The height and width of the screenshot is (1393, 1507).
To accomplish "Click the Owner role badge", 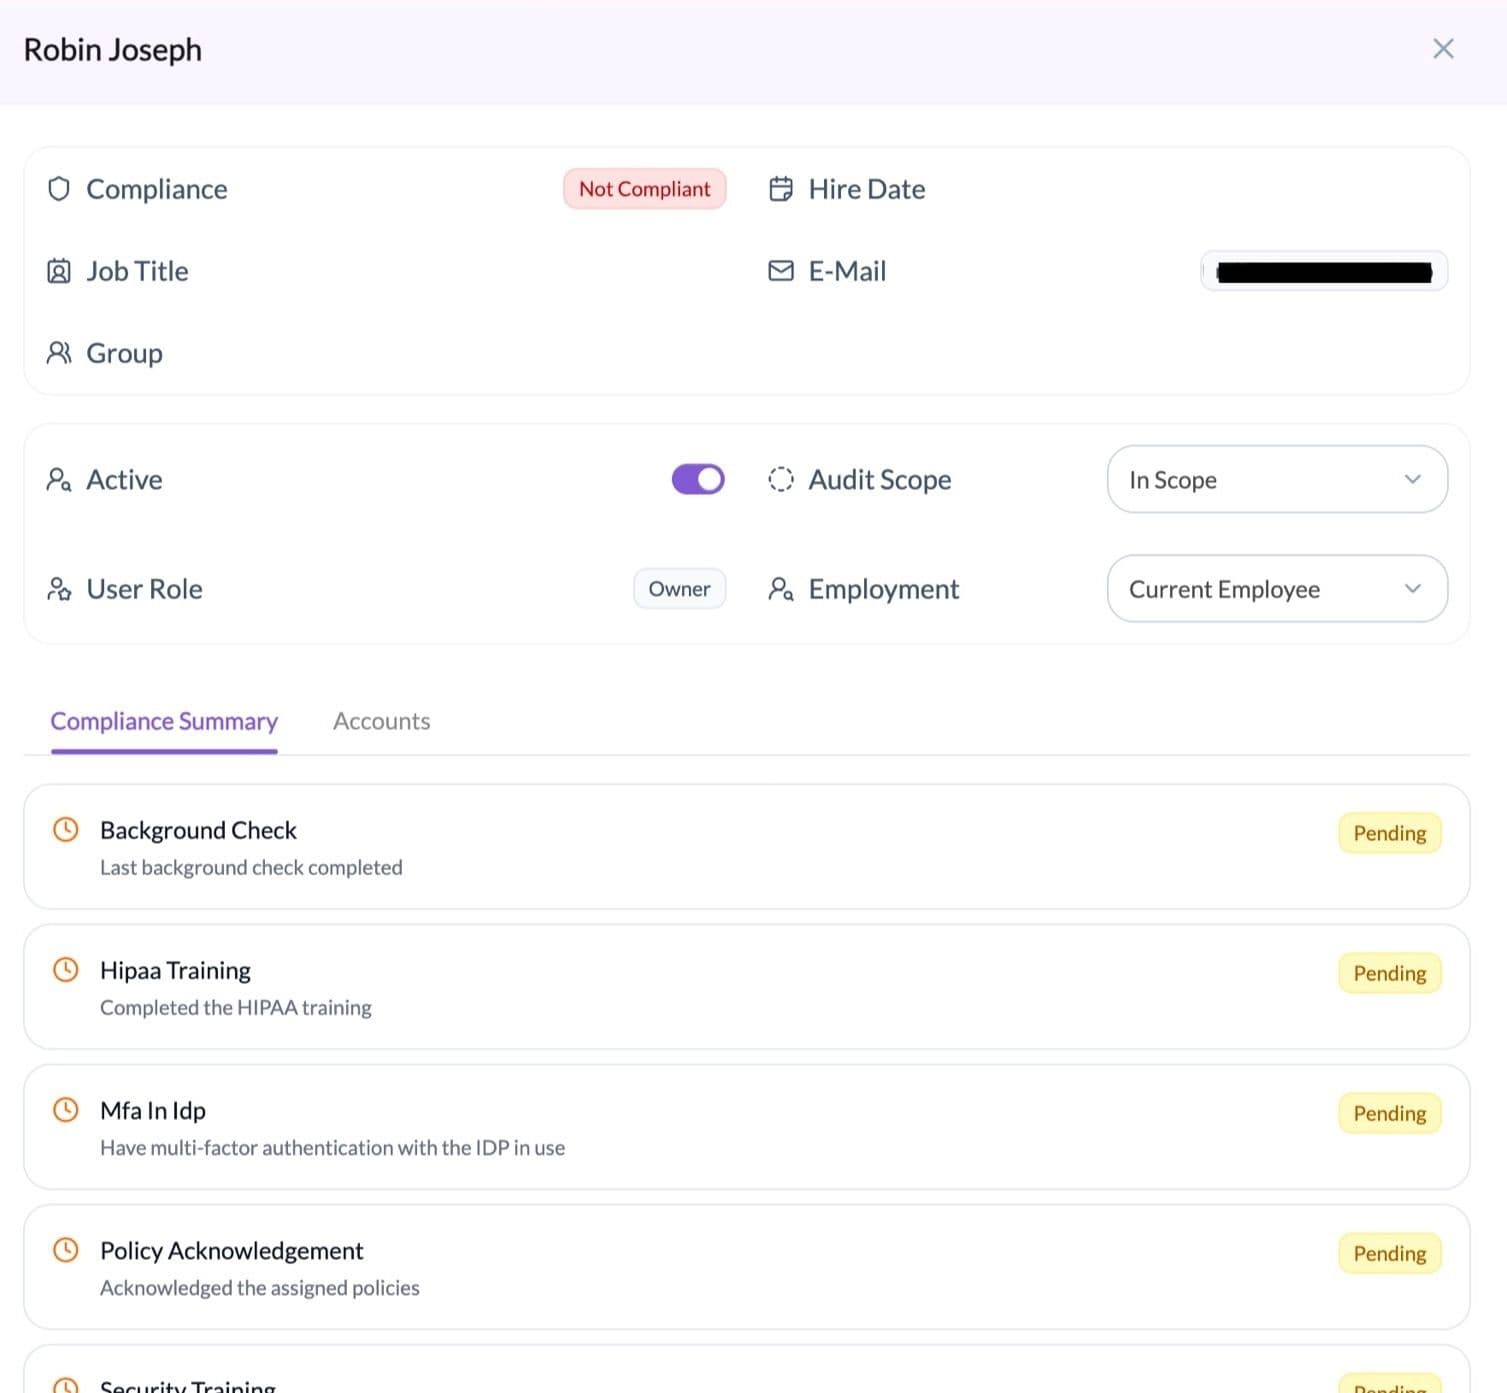I will click(679, 589).
